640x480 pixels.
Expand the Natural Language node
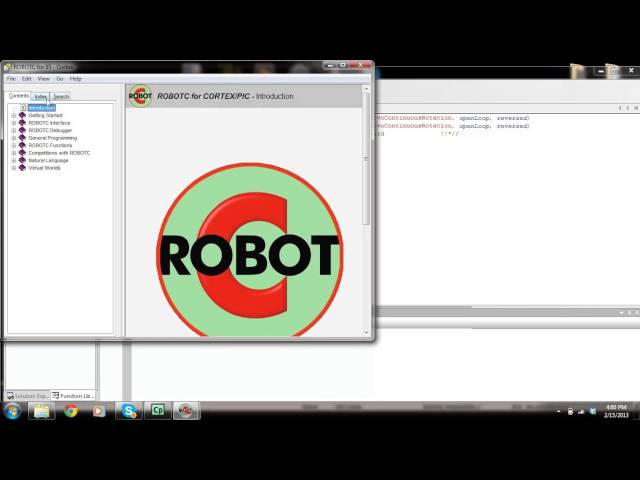tap(14, 160)
